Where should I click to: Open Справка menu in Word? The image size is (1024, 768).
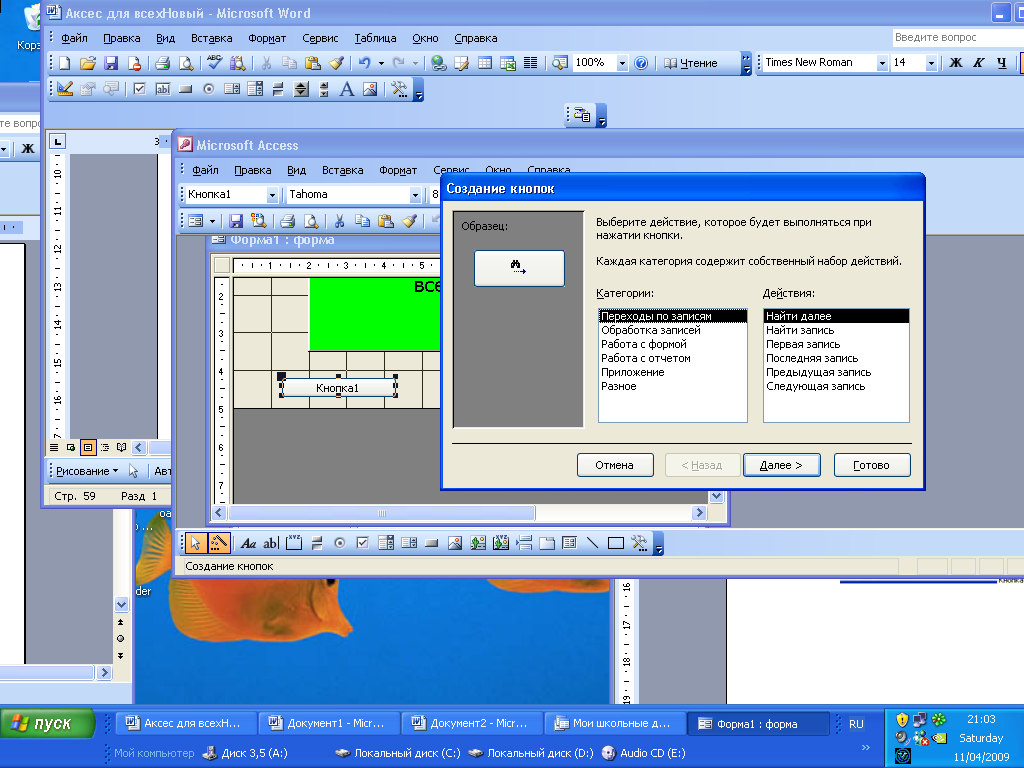point(476,38)
